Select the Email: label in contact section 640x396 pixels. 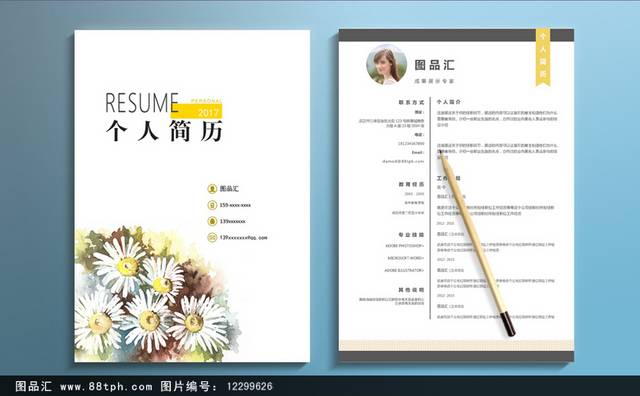[x=418, y=152]
